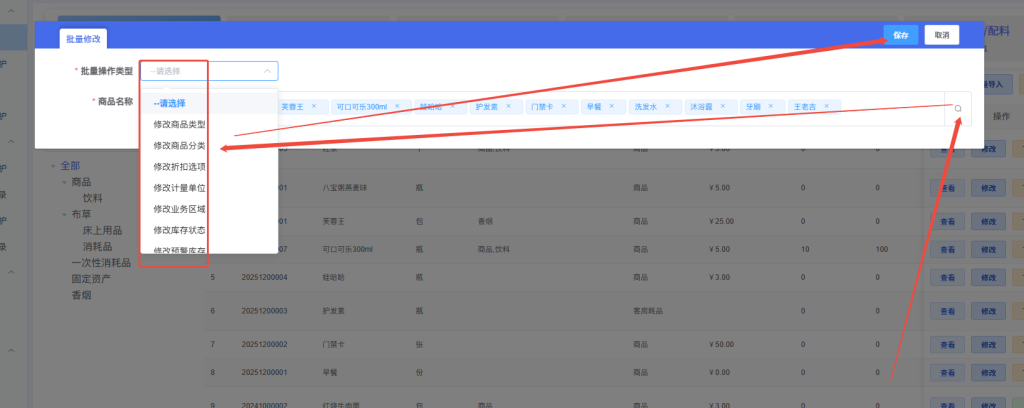The width and height of the screenshot is (1024, 408).
Task: View the 八宝粥燕麦味 row with 查看
Action: pyautogui.click(x=947, y=189)
